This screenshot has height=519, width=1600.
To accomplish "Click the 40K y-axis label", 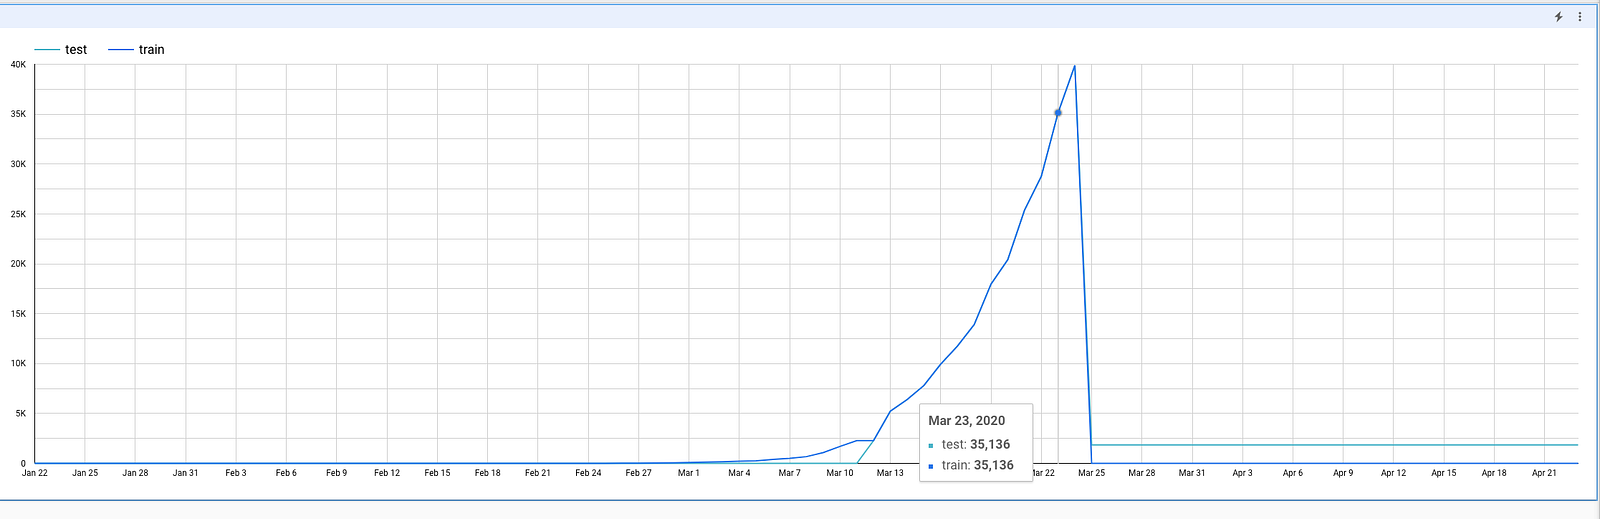I will click(x=18, y=64).
